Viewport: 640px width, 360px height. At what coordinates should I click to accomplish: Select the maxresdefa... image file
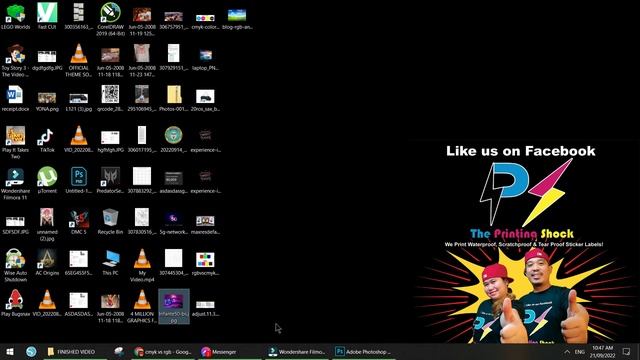[x=205, y=225]
